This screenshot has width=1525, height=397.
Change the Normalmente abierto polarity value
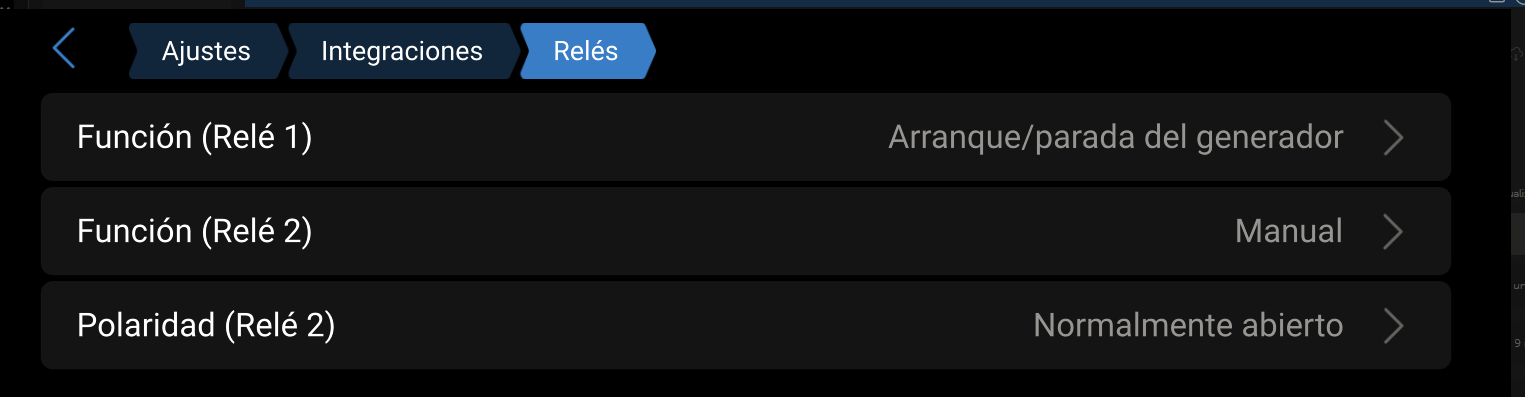[x=1188, y=326]
